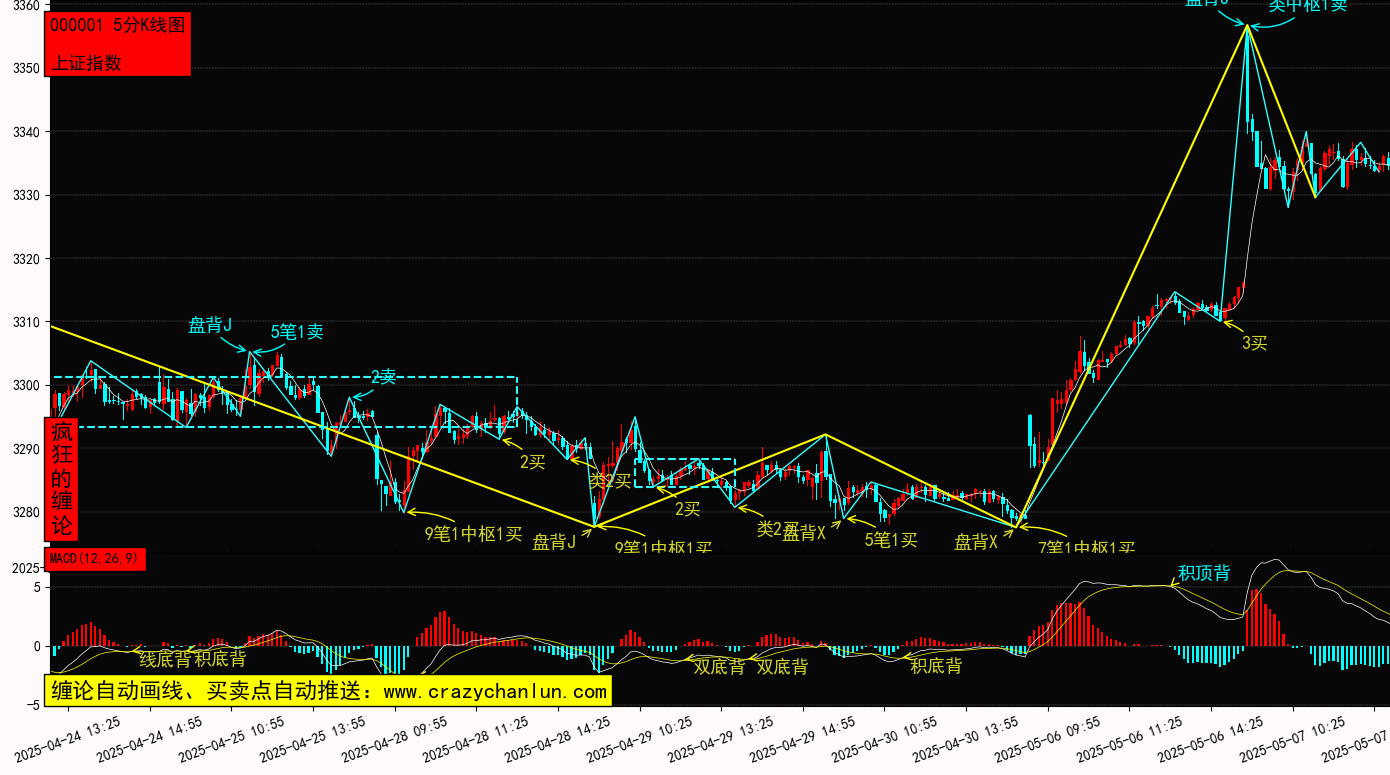Viewport: 1390px width, 775px height.
Task: Click the MACD axis value 0
Action: tap(35, 646)
